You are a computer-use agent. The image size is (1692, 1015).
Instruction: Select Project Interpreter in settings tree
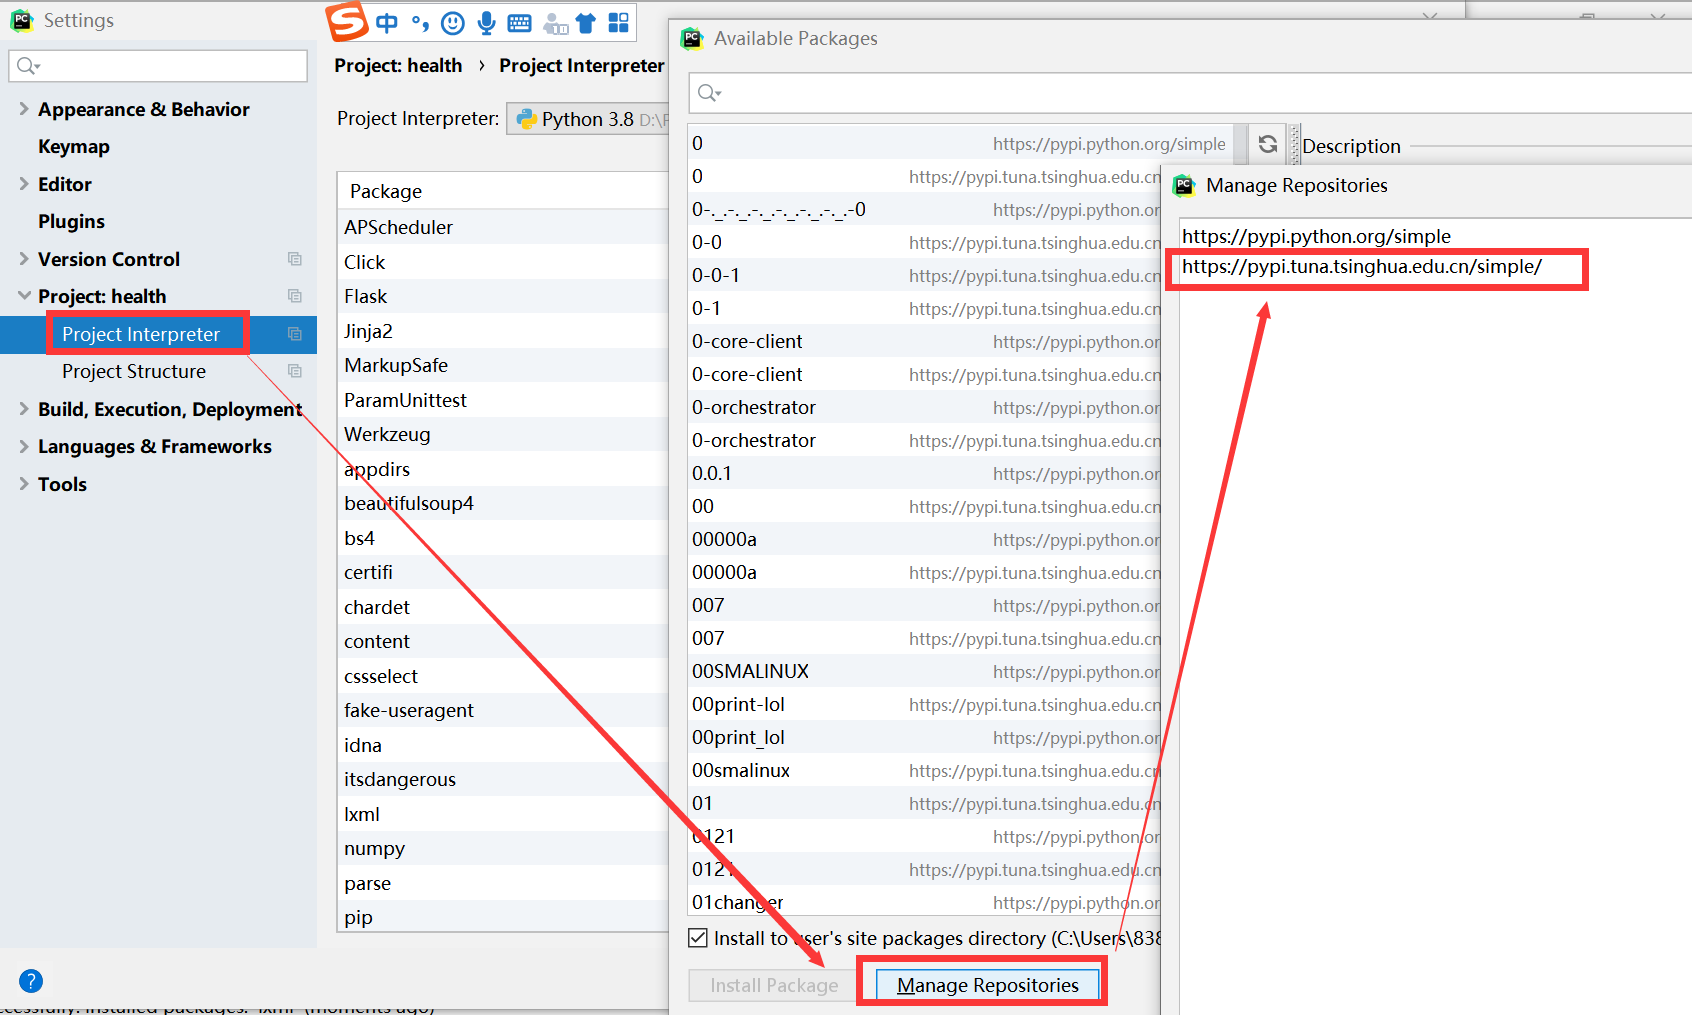pyautogui.click(x=141, y=334)
